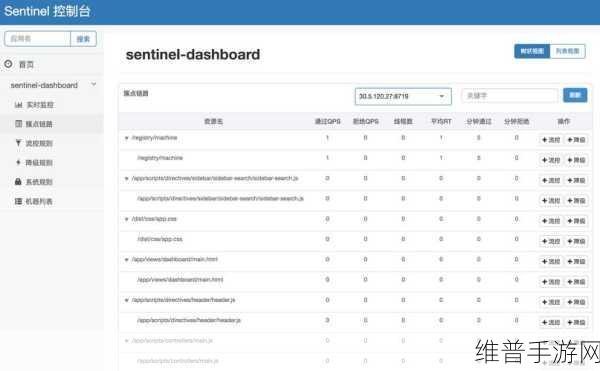Add 降级 rule for top-level /dist/css/app.css

576,221
